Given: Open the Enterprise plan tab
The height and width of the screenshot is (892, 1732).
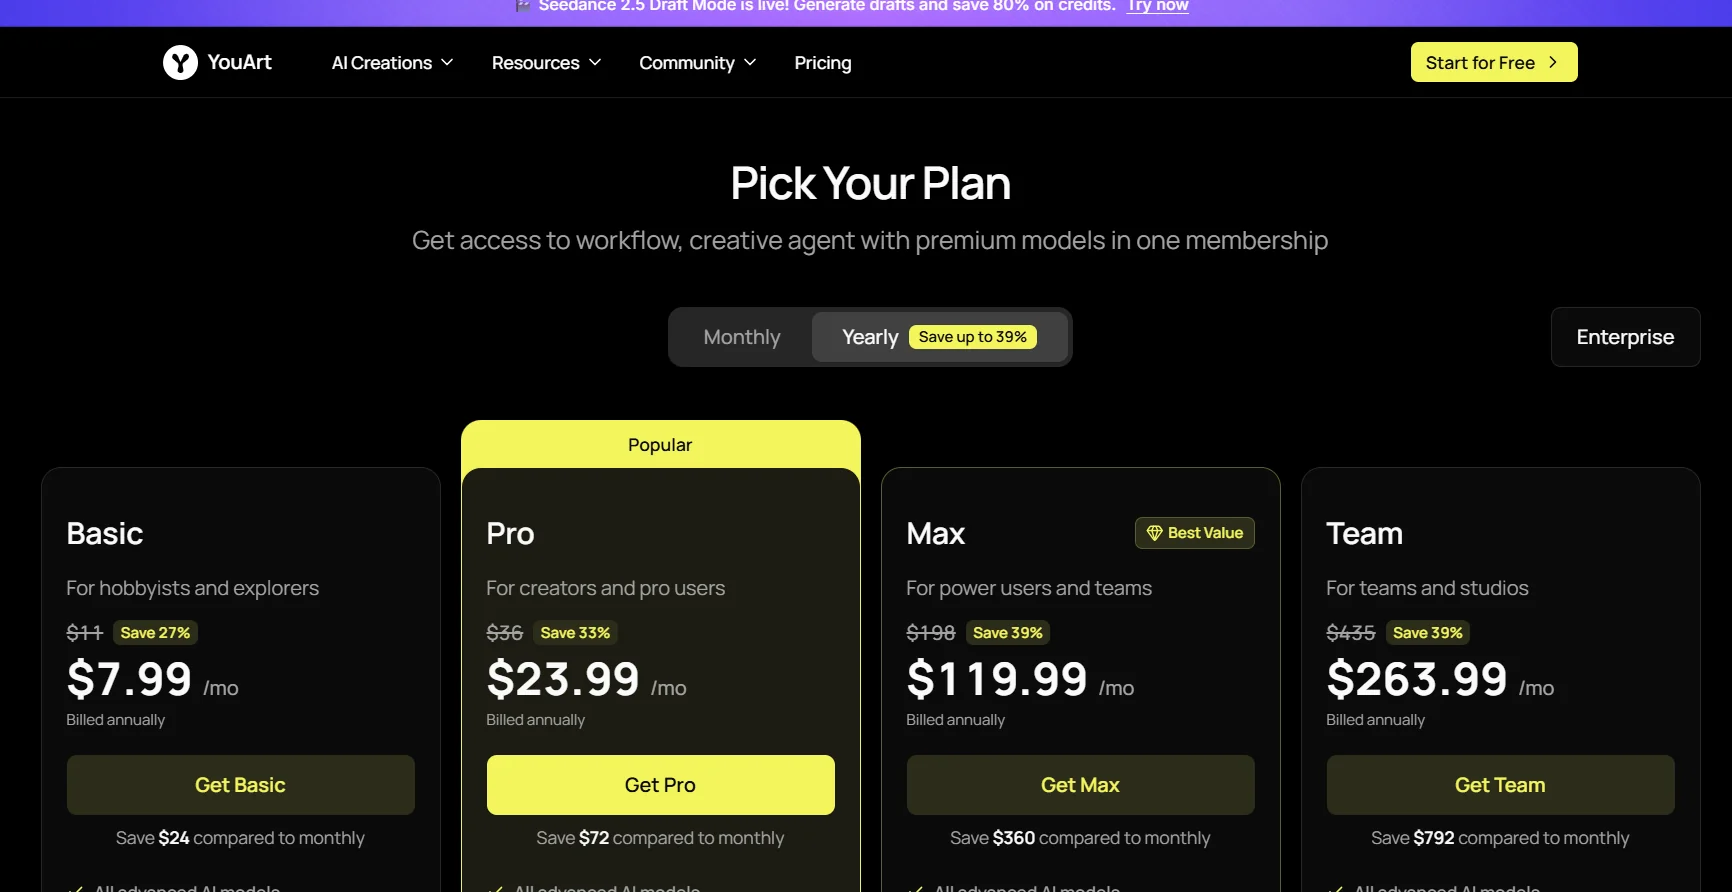Looking at the screenshot, I should [x=1625, y=337].
